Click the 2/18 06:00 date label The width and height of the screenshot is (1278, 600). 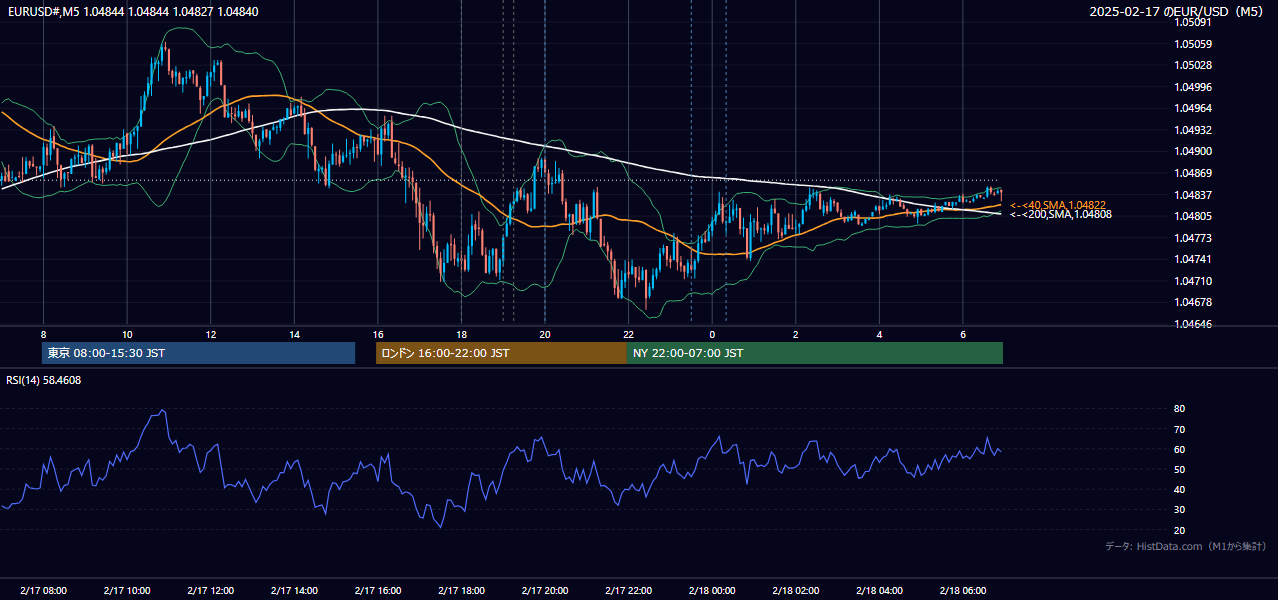click(963, 591)
